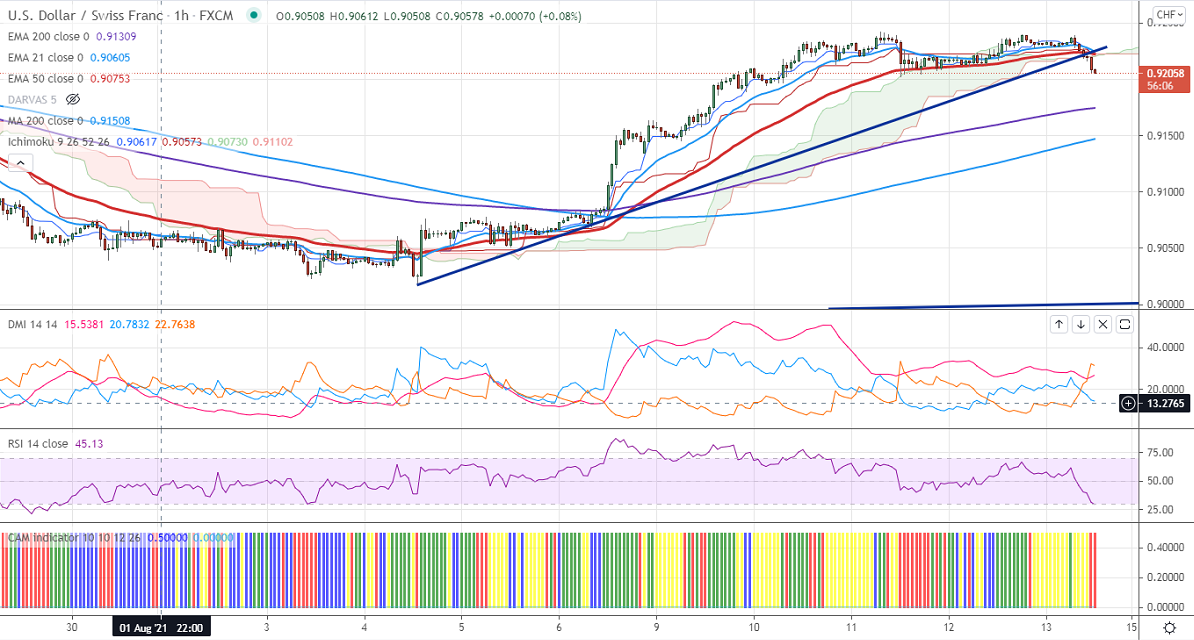Select the Ichimoku 9 26 52 26 legend

(60, 142)
